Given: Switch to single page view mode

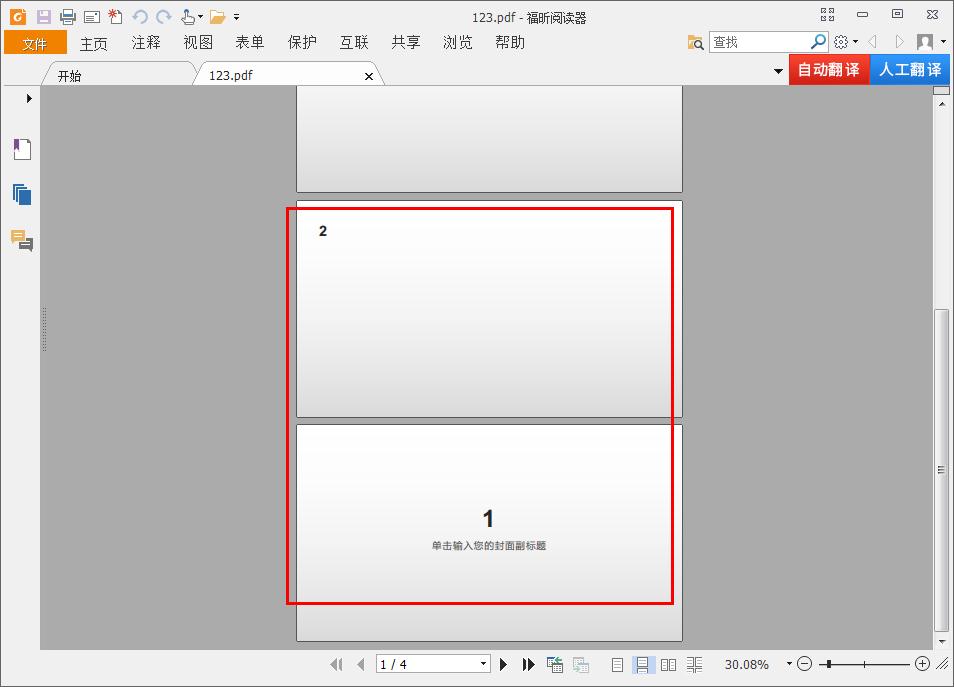Looking at the screenshot, I should tap(617, 664).
